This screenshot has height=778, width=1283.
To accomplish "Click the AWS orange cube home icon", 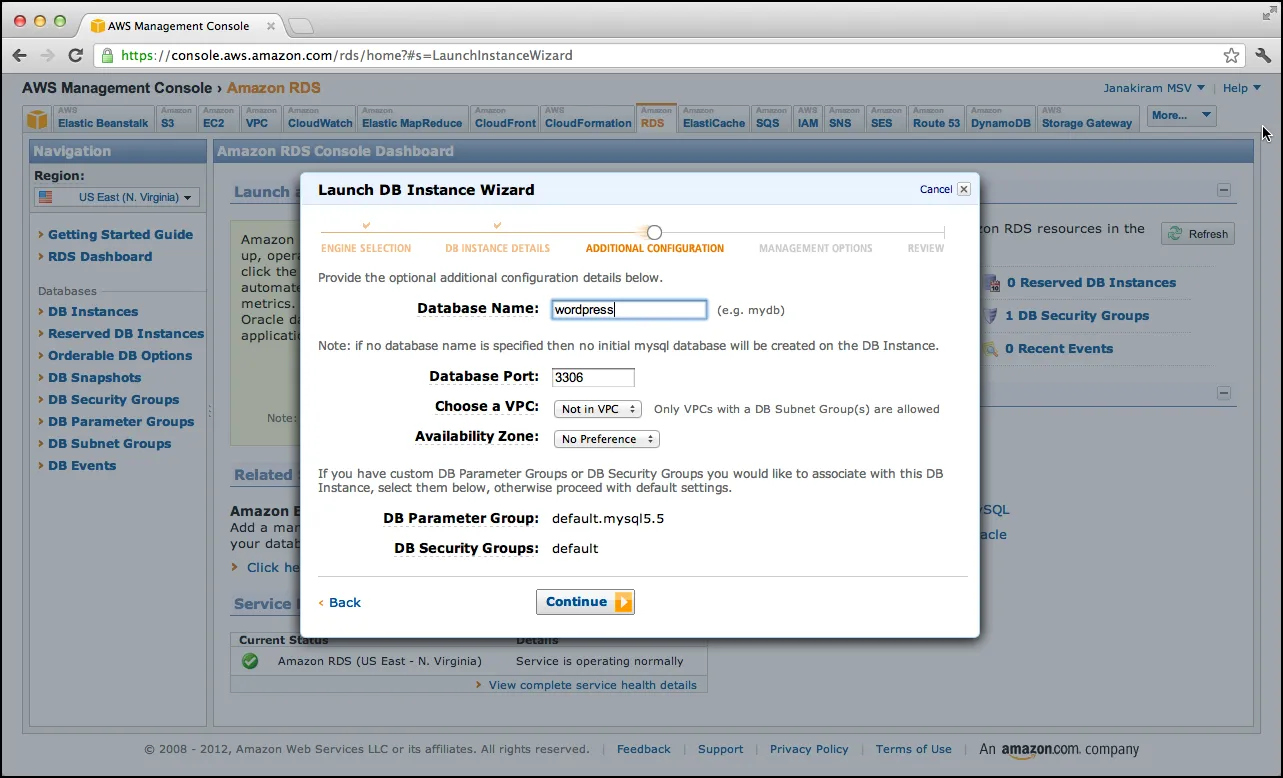I will click(x=37, y=120).
